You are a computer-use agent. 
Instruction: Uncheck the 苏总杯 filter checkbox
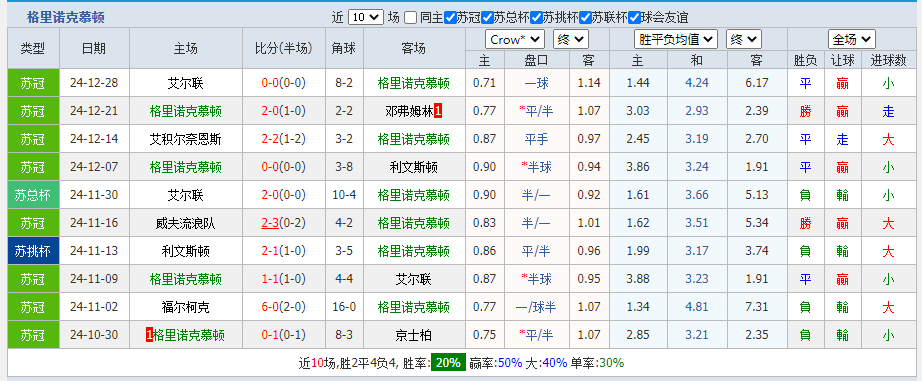coord(487,18)
